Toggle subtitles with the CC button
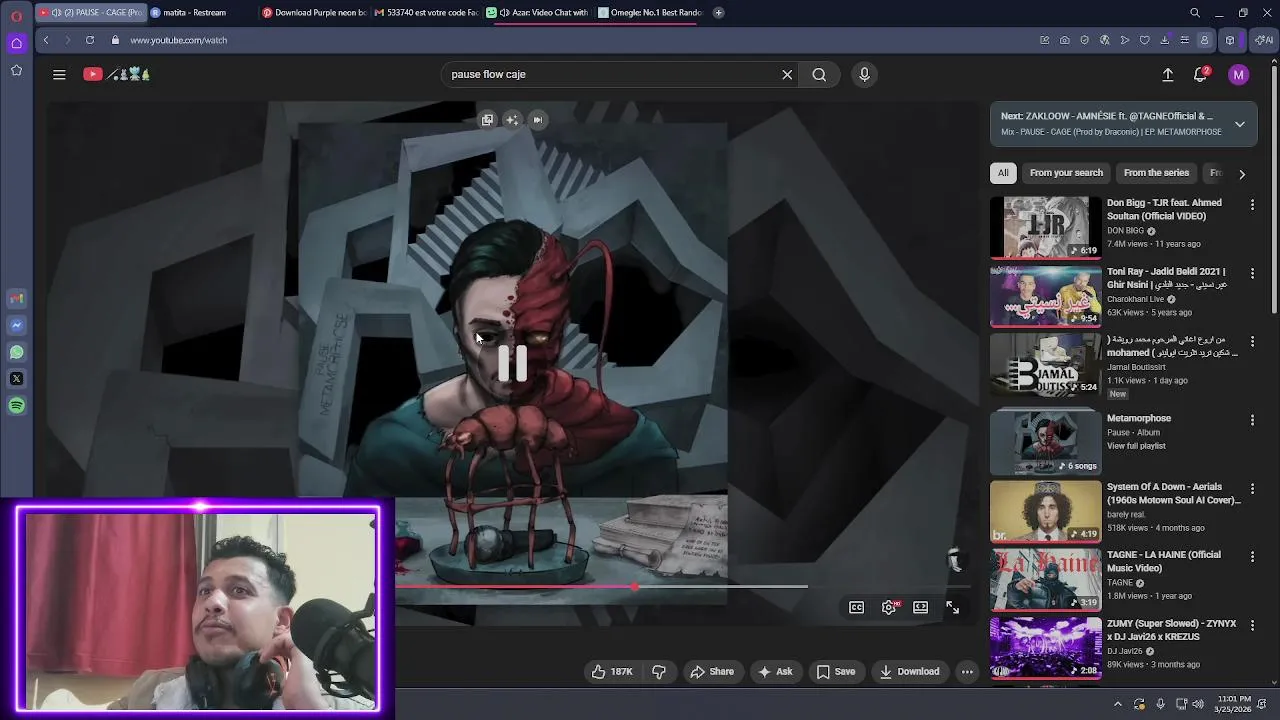This screenshot has height=720, width=1280. pos(857,607)
